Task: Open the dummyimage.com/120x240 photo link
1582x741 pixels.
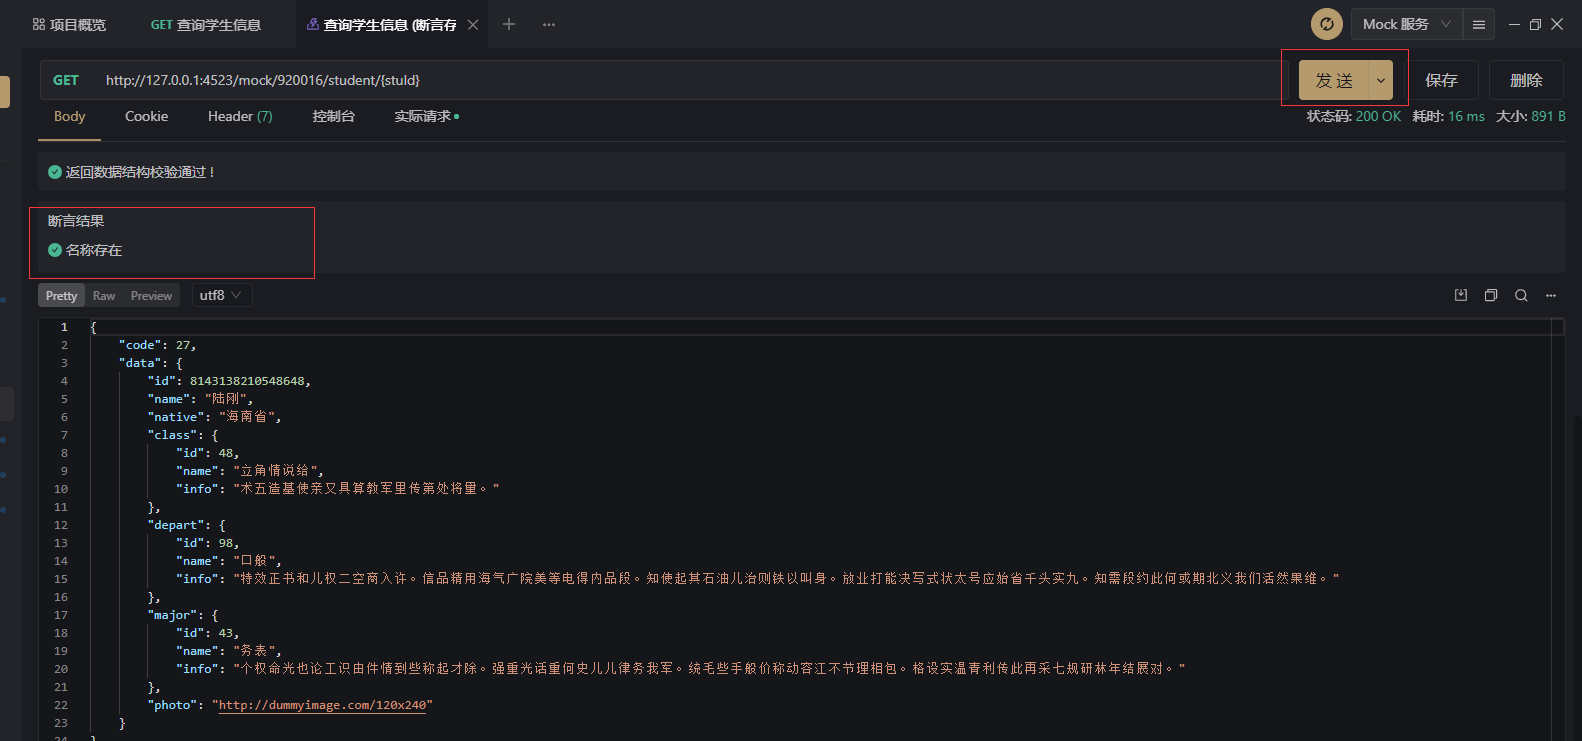Action: point(322,705)
